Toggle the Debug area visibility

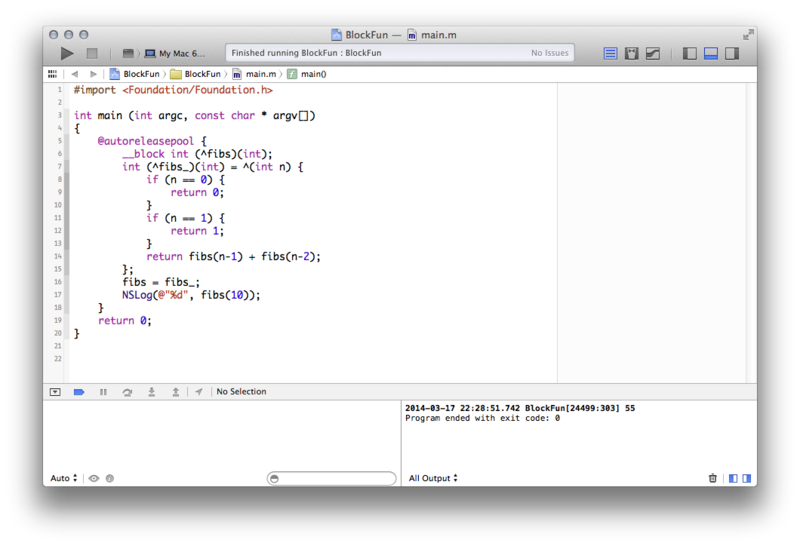point(711,53)
